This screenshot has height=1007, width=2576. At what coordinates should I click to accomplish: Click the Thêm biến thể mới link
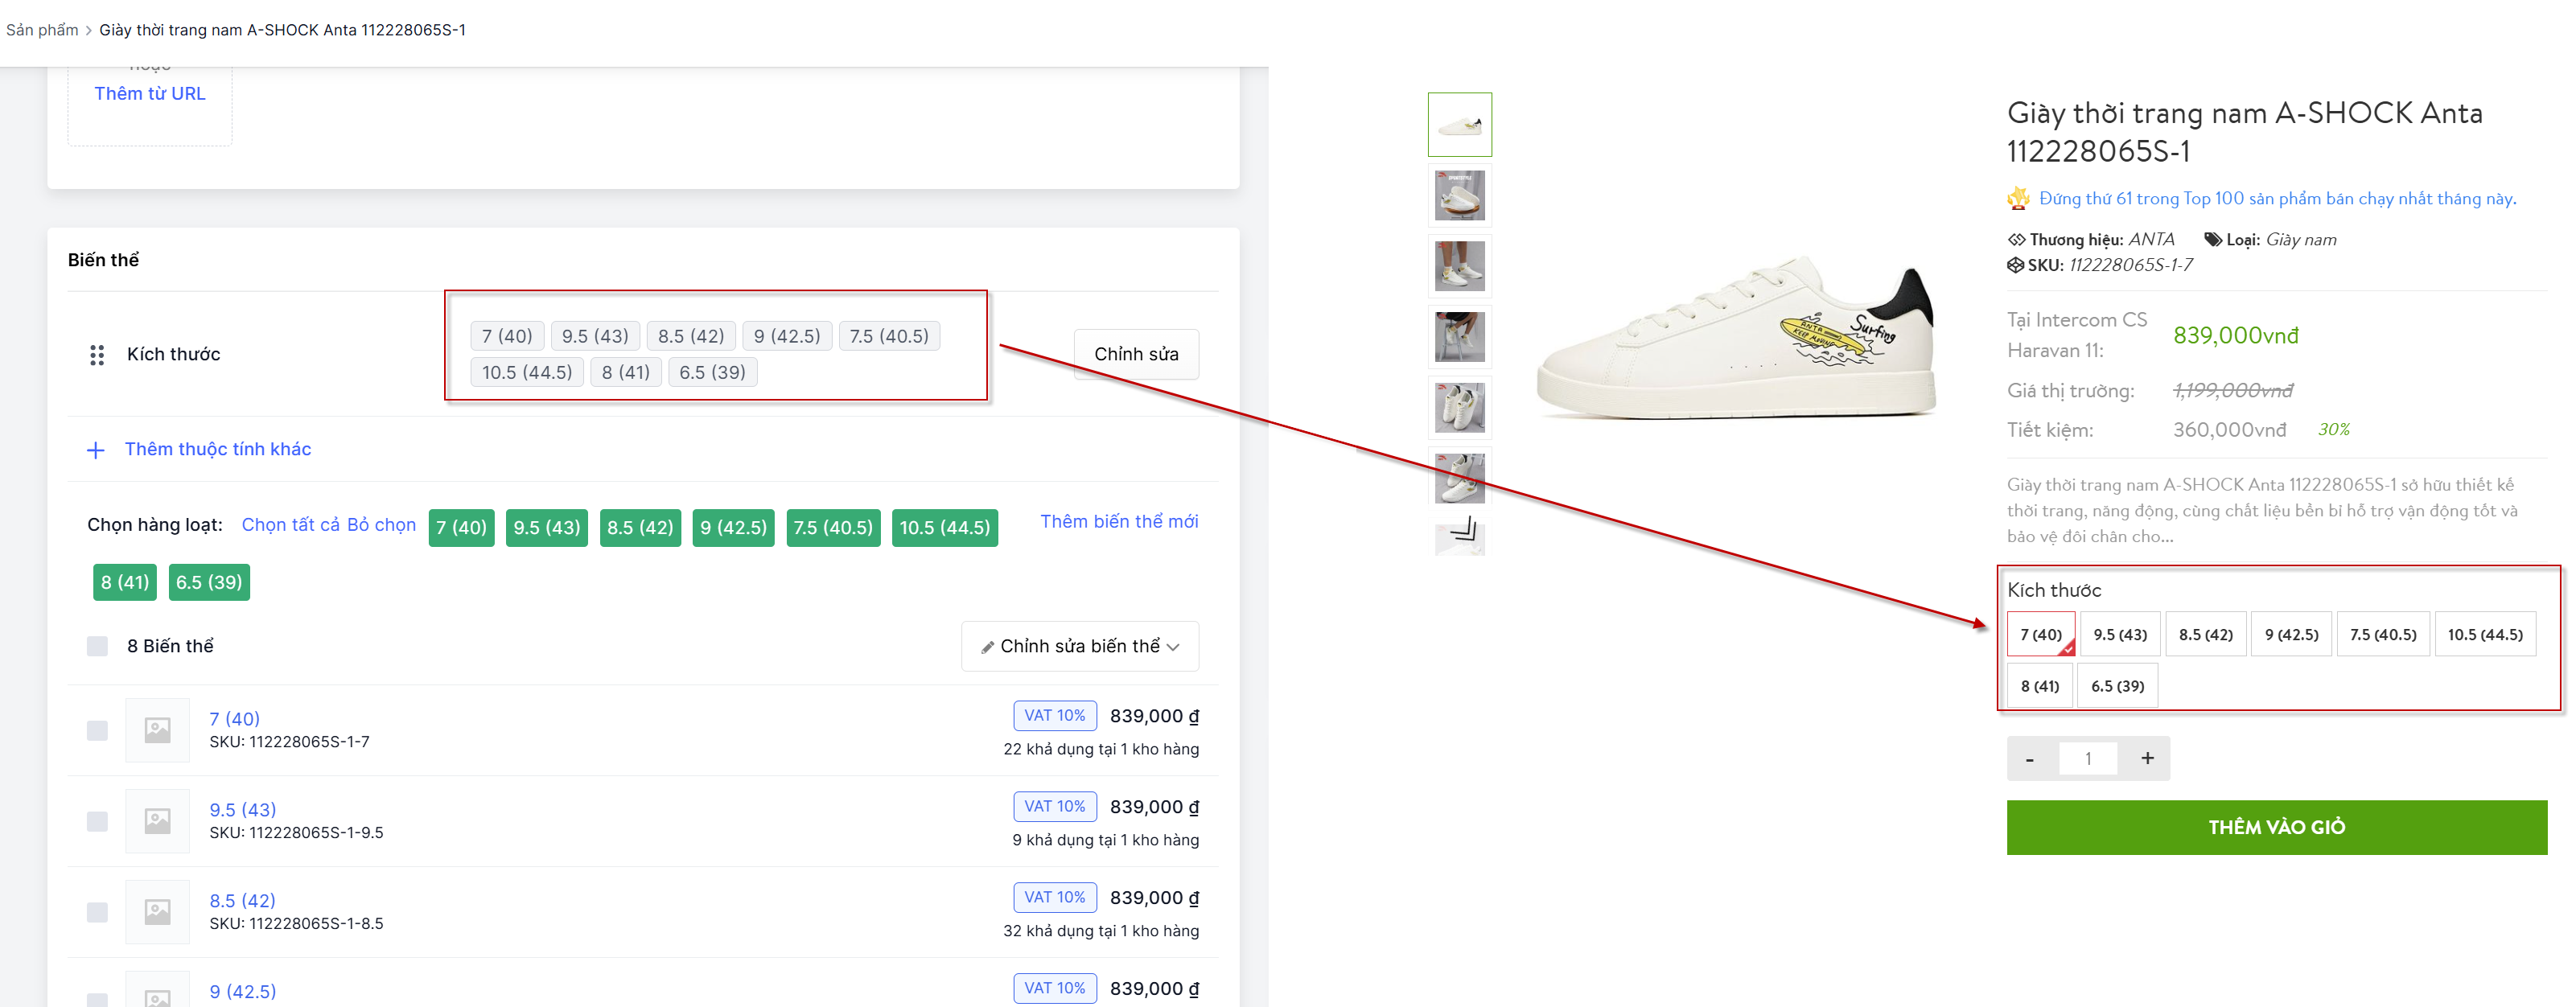tap(1118, 521)
